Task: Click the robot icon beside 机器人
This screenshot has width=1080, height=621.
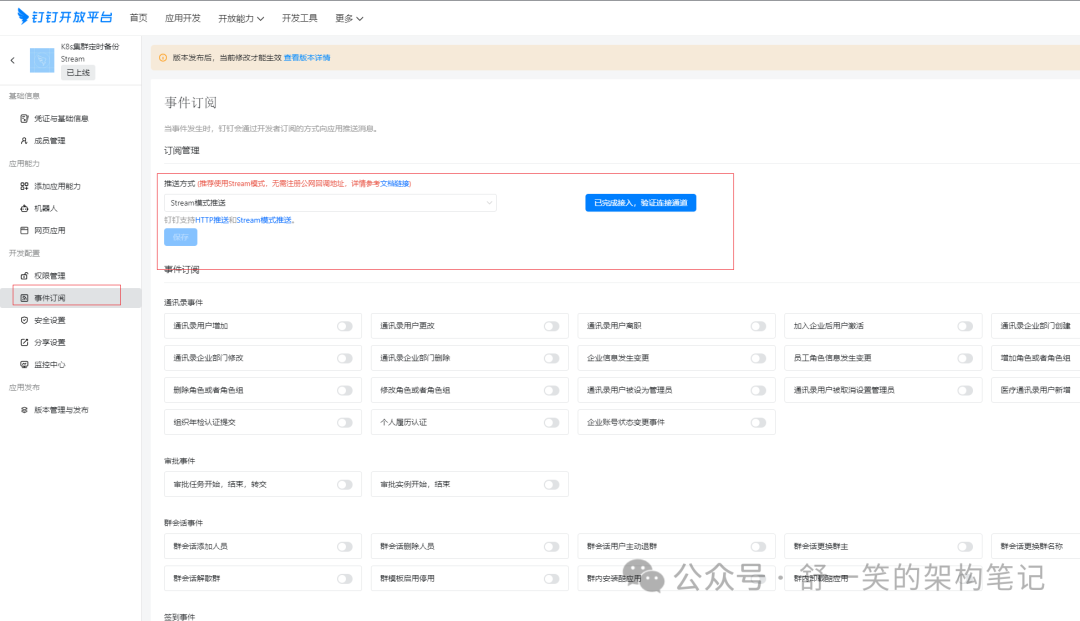Action: point(24,208)
